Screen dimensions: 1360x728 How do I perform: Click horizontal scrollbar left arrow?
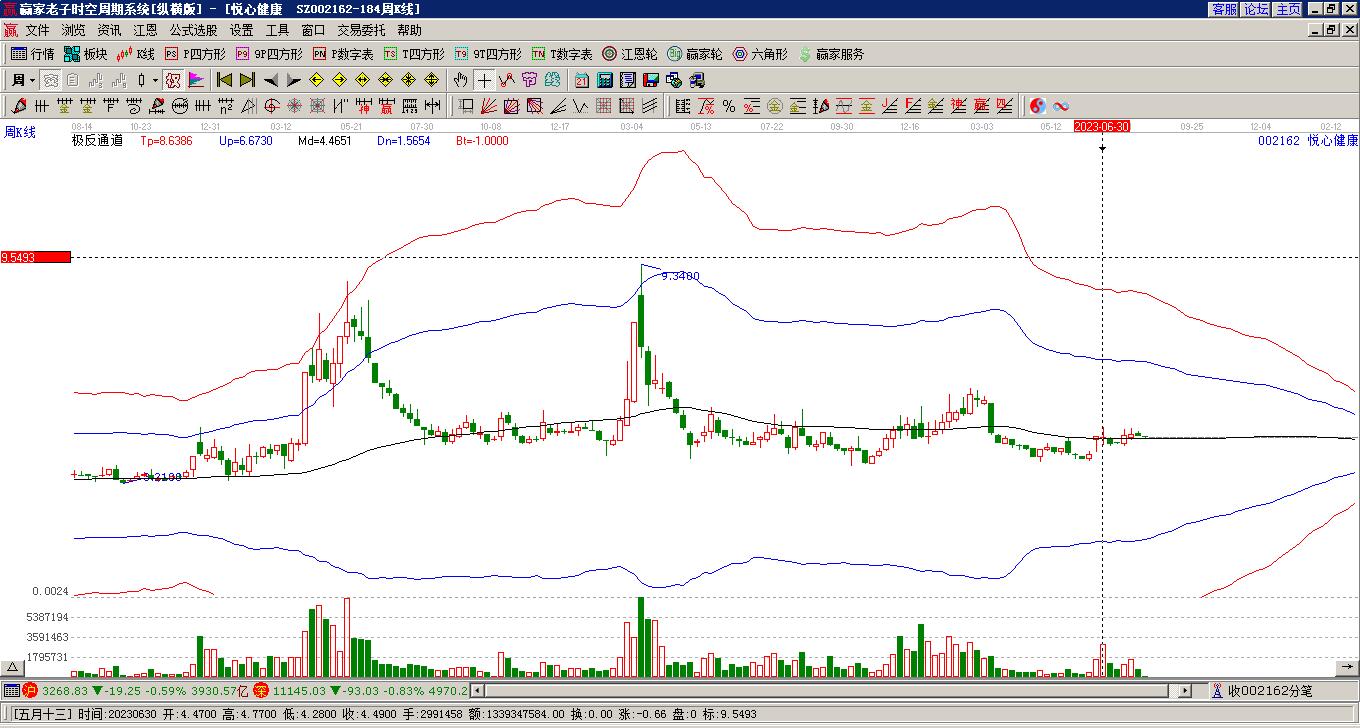[x=477, y=690]
